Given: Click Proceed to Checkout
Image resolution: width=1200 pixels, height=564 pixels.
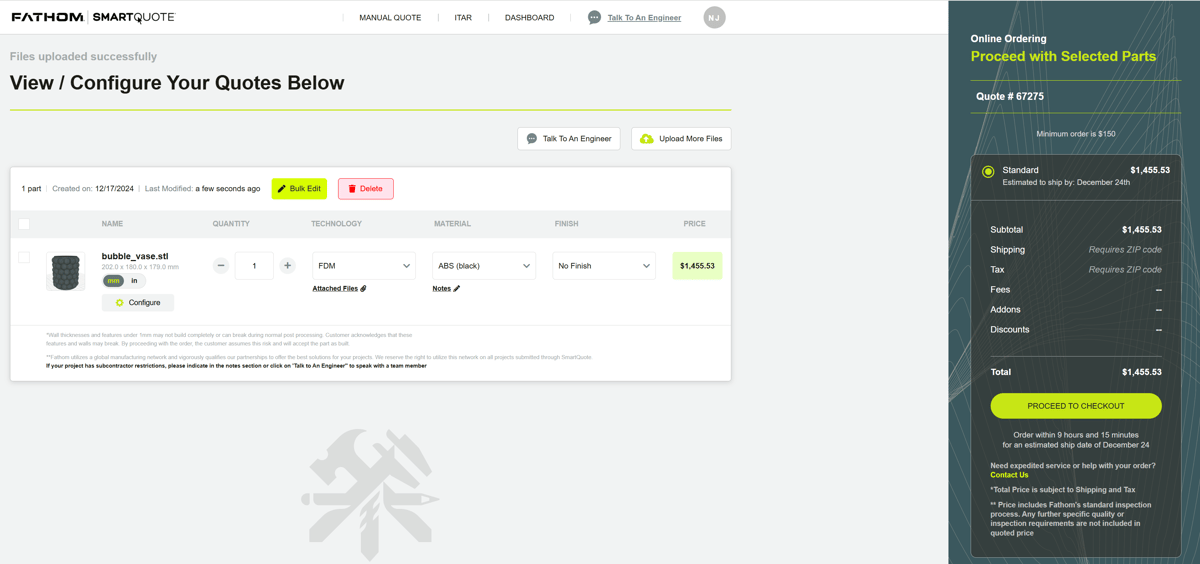Looking at the screenshot, I should point(1076,406).
